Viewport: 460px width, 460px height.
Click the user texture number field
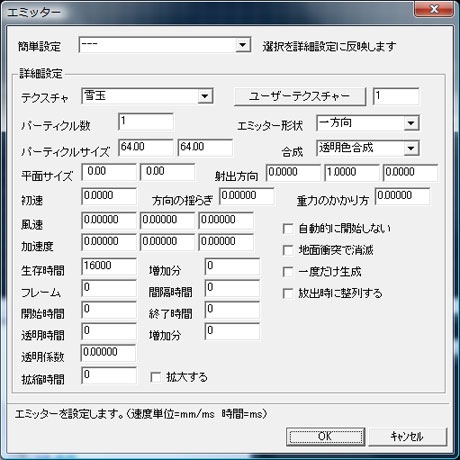point(396,96)
